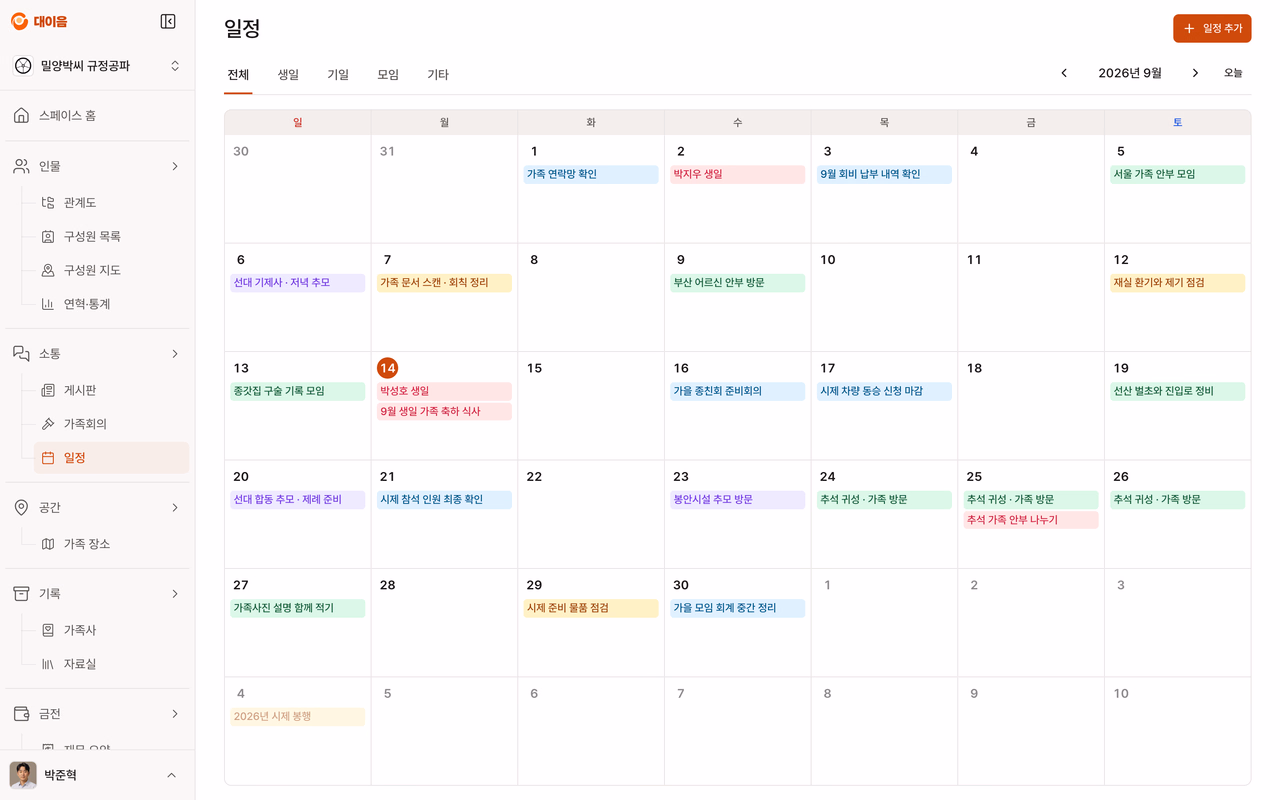
Task: Open the 서울 가족 안부 모임 event
Action: click(x=1178, y=175)
